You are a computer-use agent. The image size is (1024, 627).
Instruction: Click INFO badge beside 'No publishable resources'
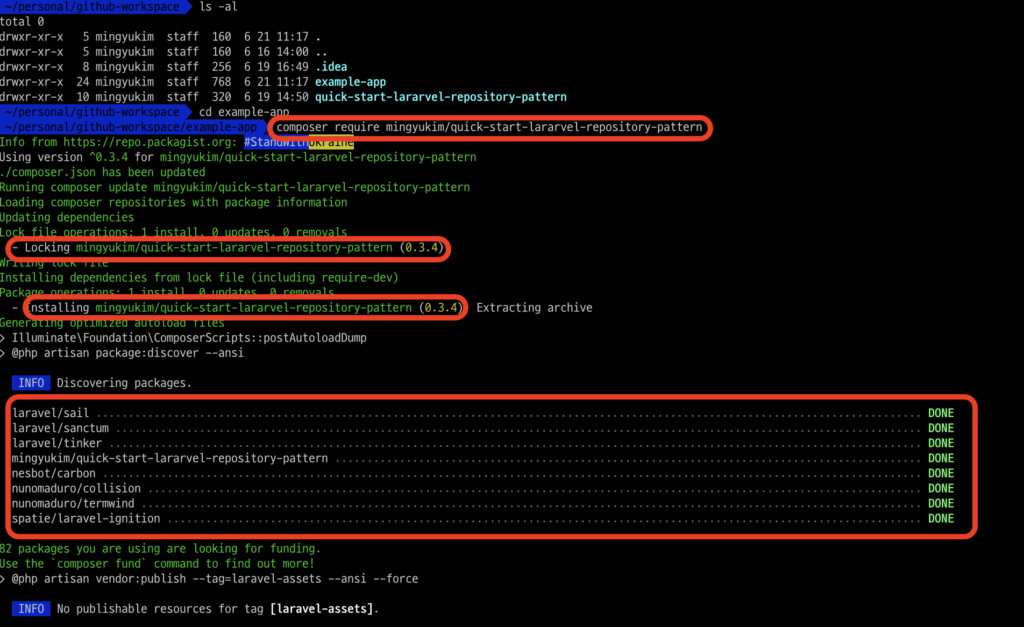tap(31, 609)
